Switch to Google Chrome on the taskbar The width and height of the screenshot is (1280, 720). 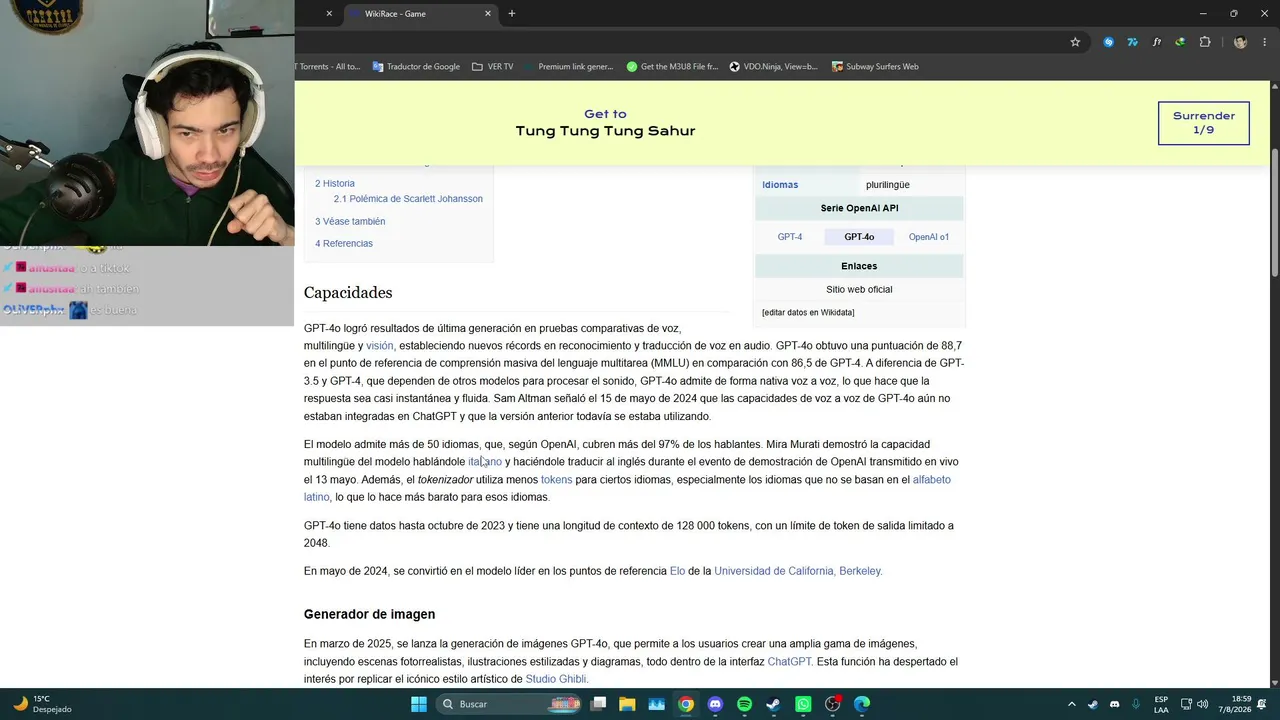point(686,704)
